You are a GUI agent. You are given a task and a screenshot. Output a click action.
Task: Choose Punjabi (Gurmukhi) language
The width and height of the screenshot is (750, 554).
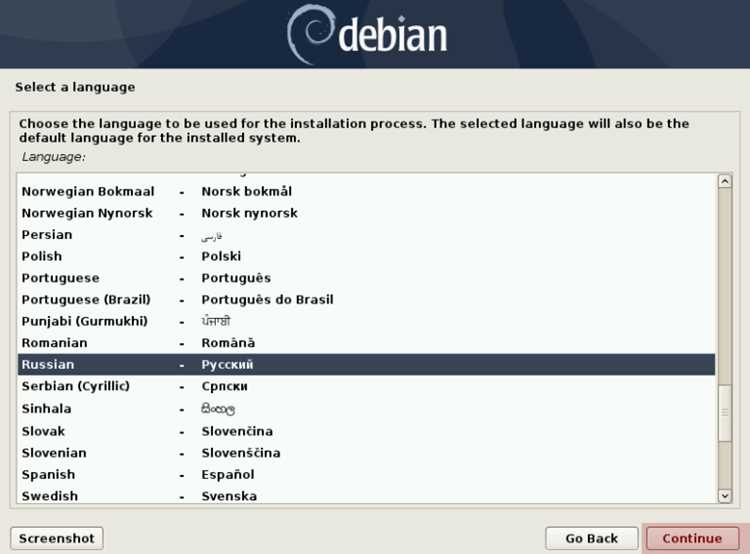click(x=366, y=321)
